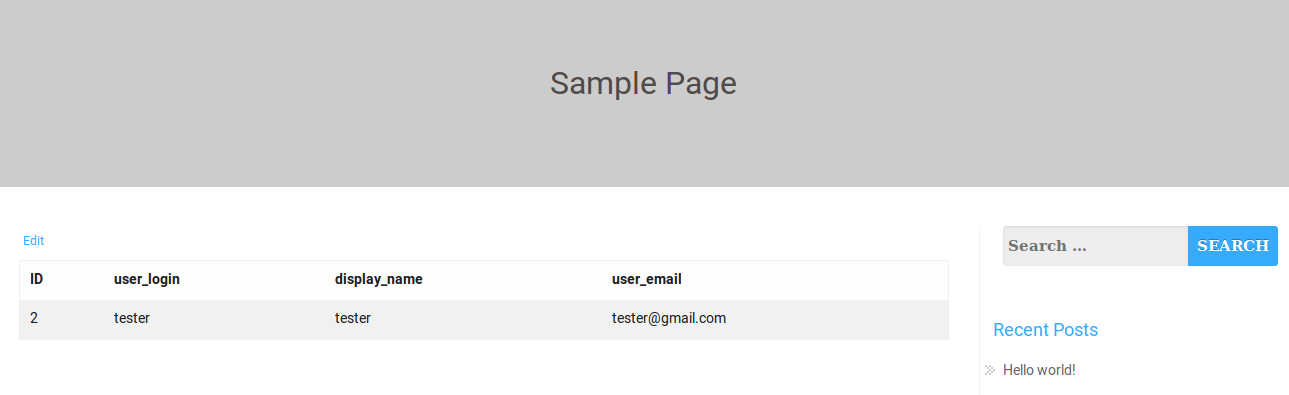Click tester in the user_login column
The width and height of the screenshot is (1289, 395).
[x=132, y=318]
